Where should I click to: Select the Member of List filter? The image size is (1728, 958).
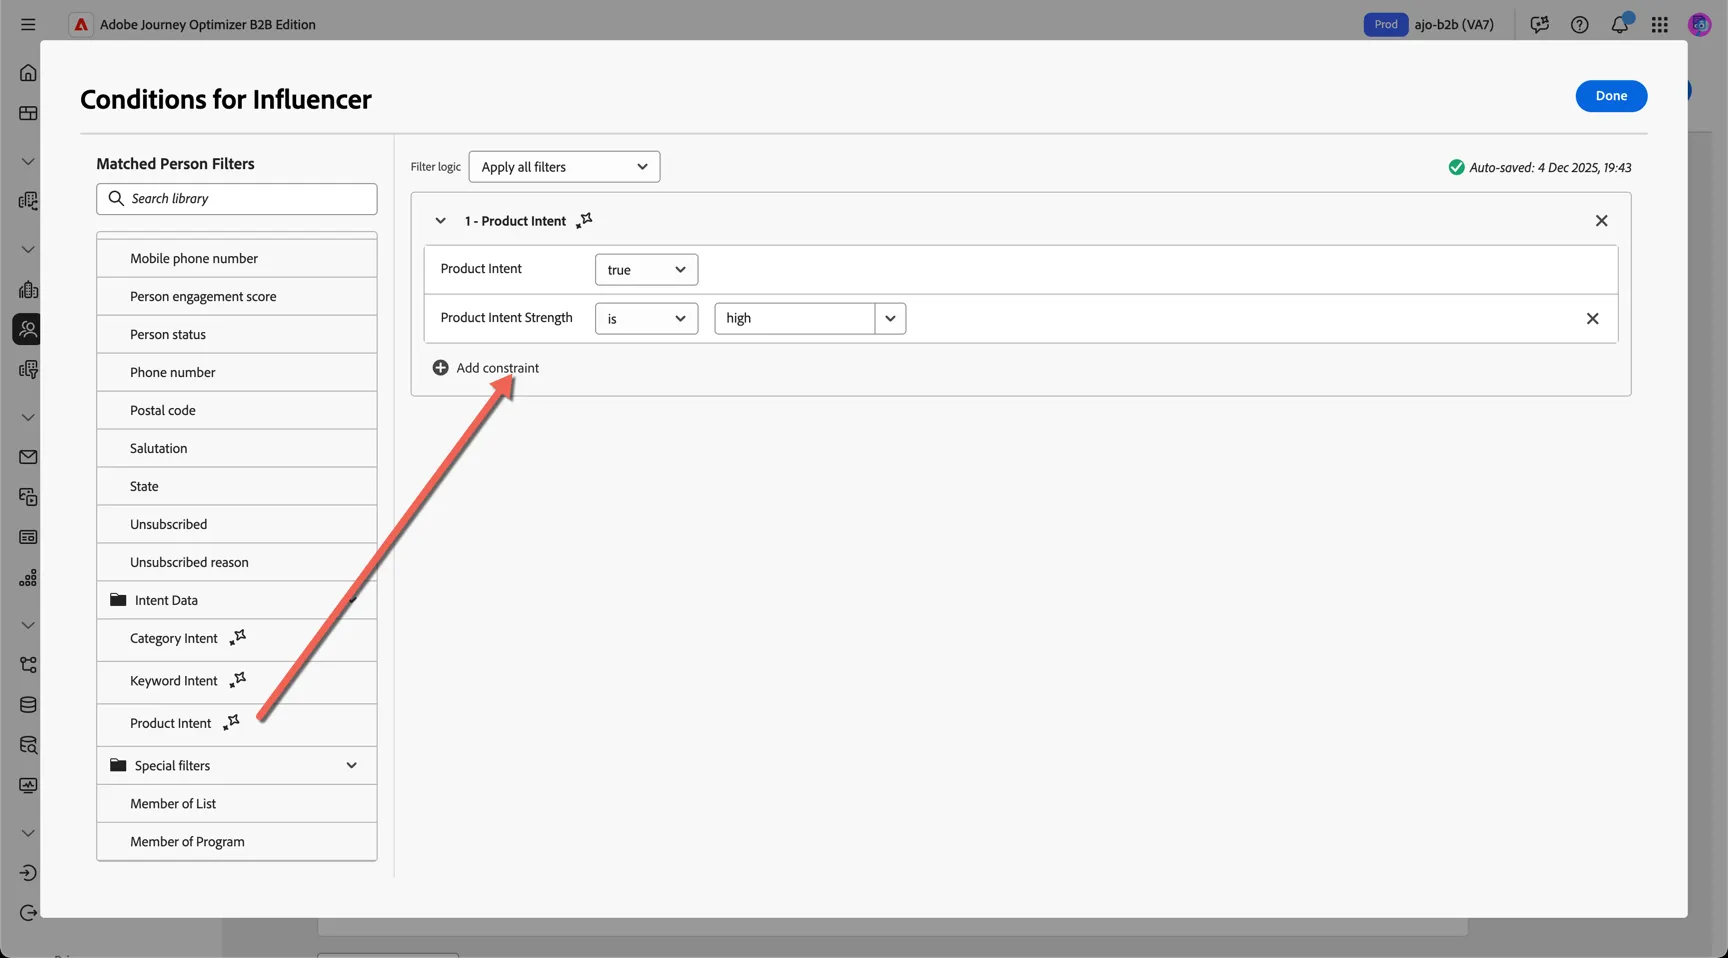(x=237, y=804)
